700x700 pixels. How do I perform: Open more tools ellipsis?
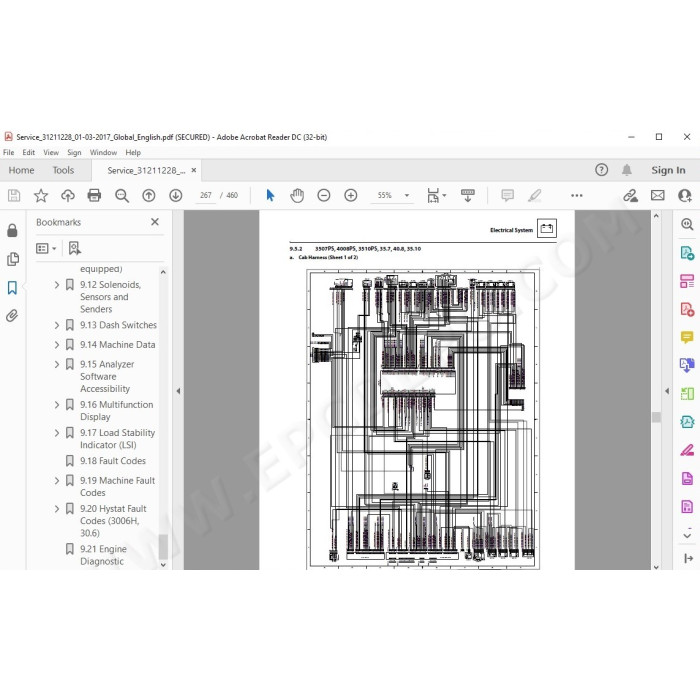point(577,195)
